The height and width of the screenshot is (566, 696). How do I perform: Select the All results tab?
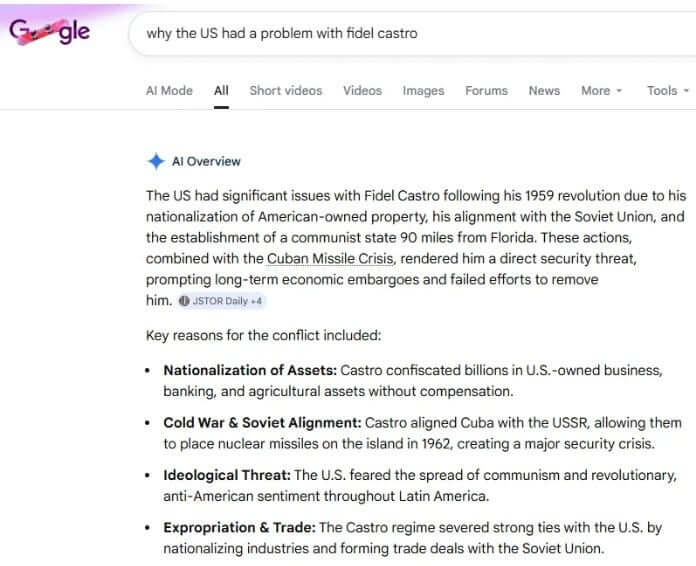221,90
